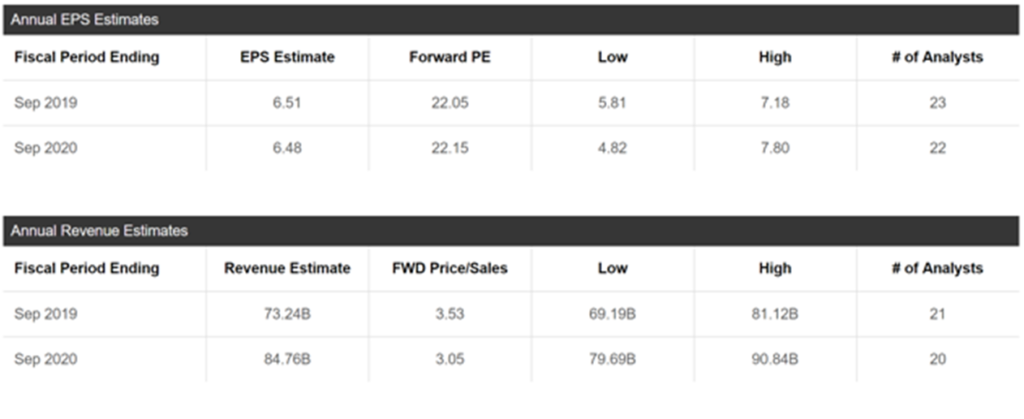Click the Revenue Estimate column header
The width and height of the screenshot is (1024, 419).
(x=287, y=268)
